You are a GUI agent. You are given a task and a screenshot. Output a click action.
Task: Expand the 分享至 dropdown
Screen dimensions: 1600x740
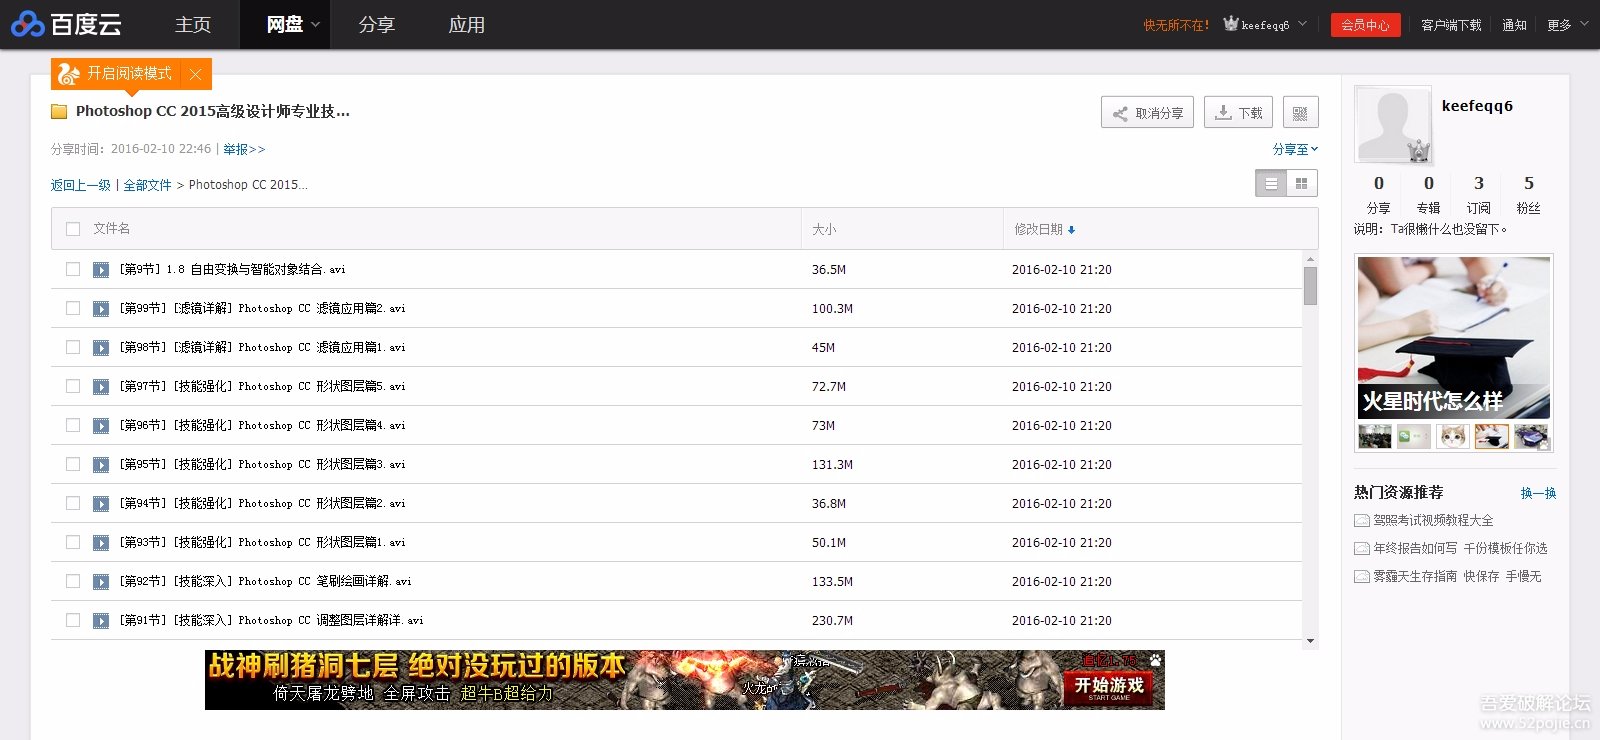[1295, 149]
